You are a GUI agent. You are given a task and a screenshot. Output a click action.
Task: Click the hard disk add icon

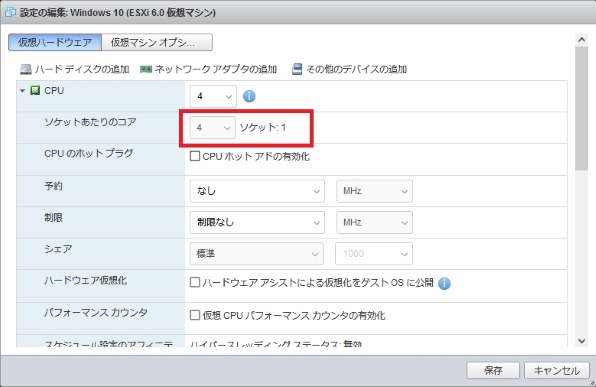coord(25,69)
